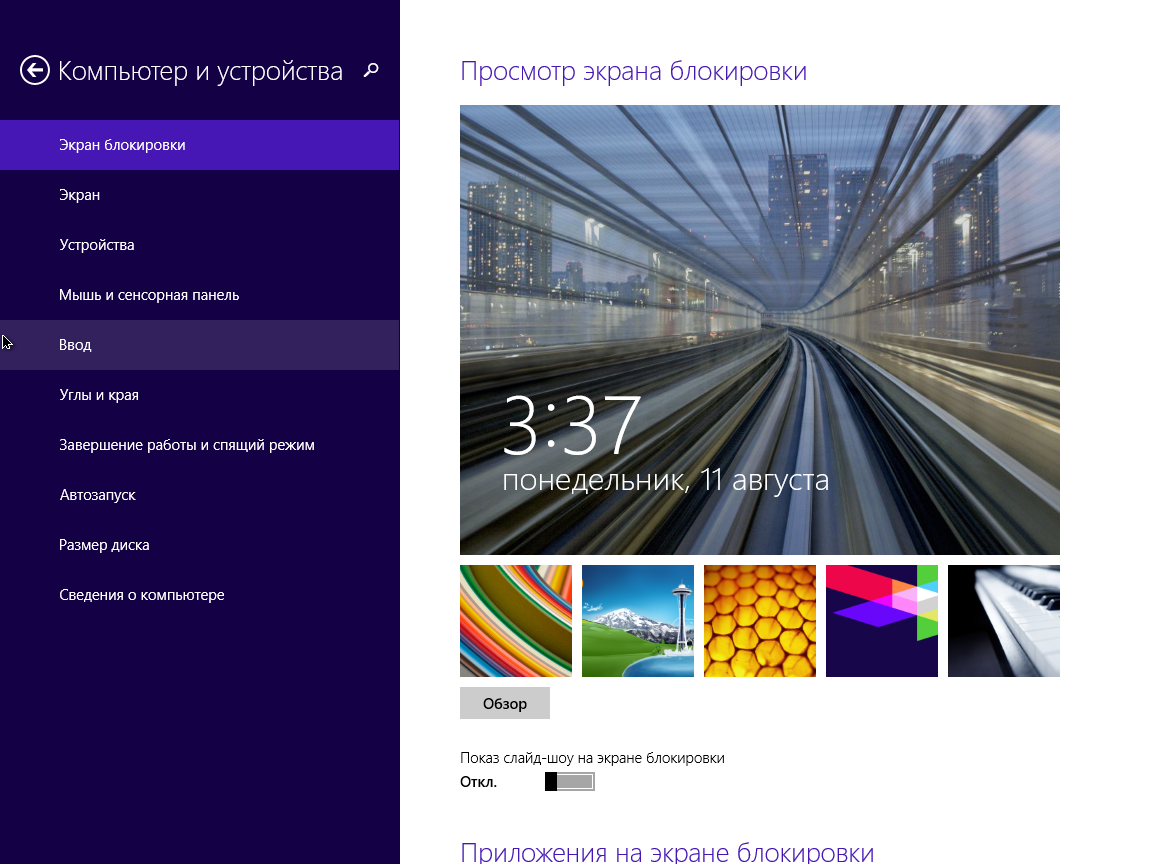Open search with the magnifier icon
The width and height of the screenshot is (1152, 864).
tap(371, 70)
